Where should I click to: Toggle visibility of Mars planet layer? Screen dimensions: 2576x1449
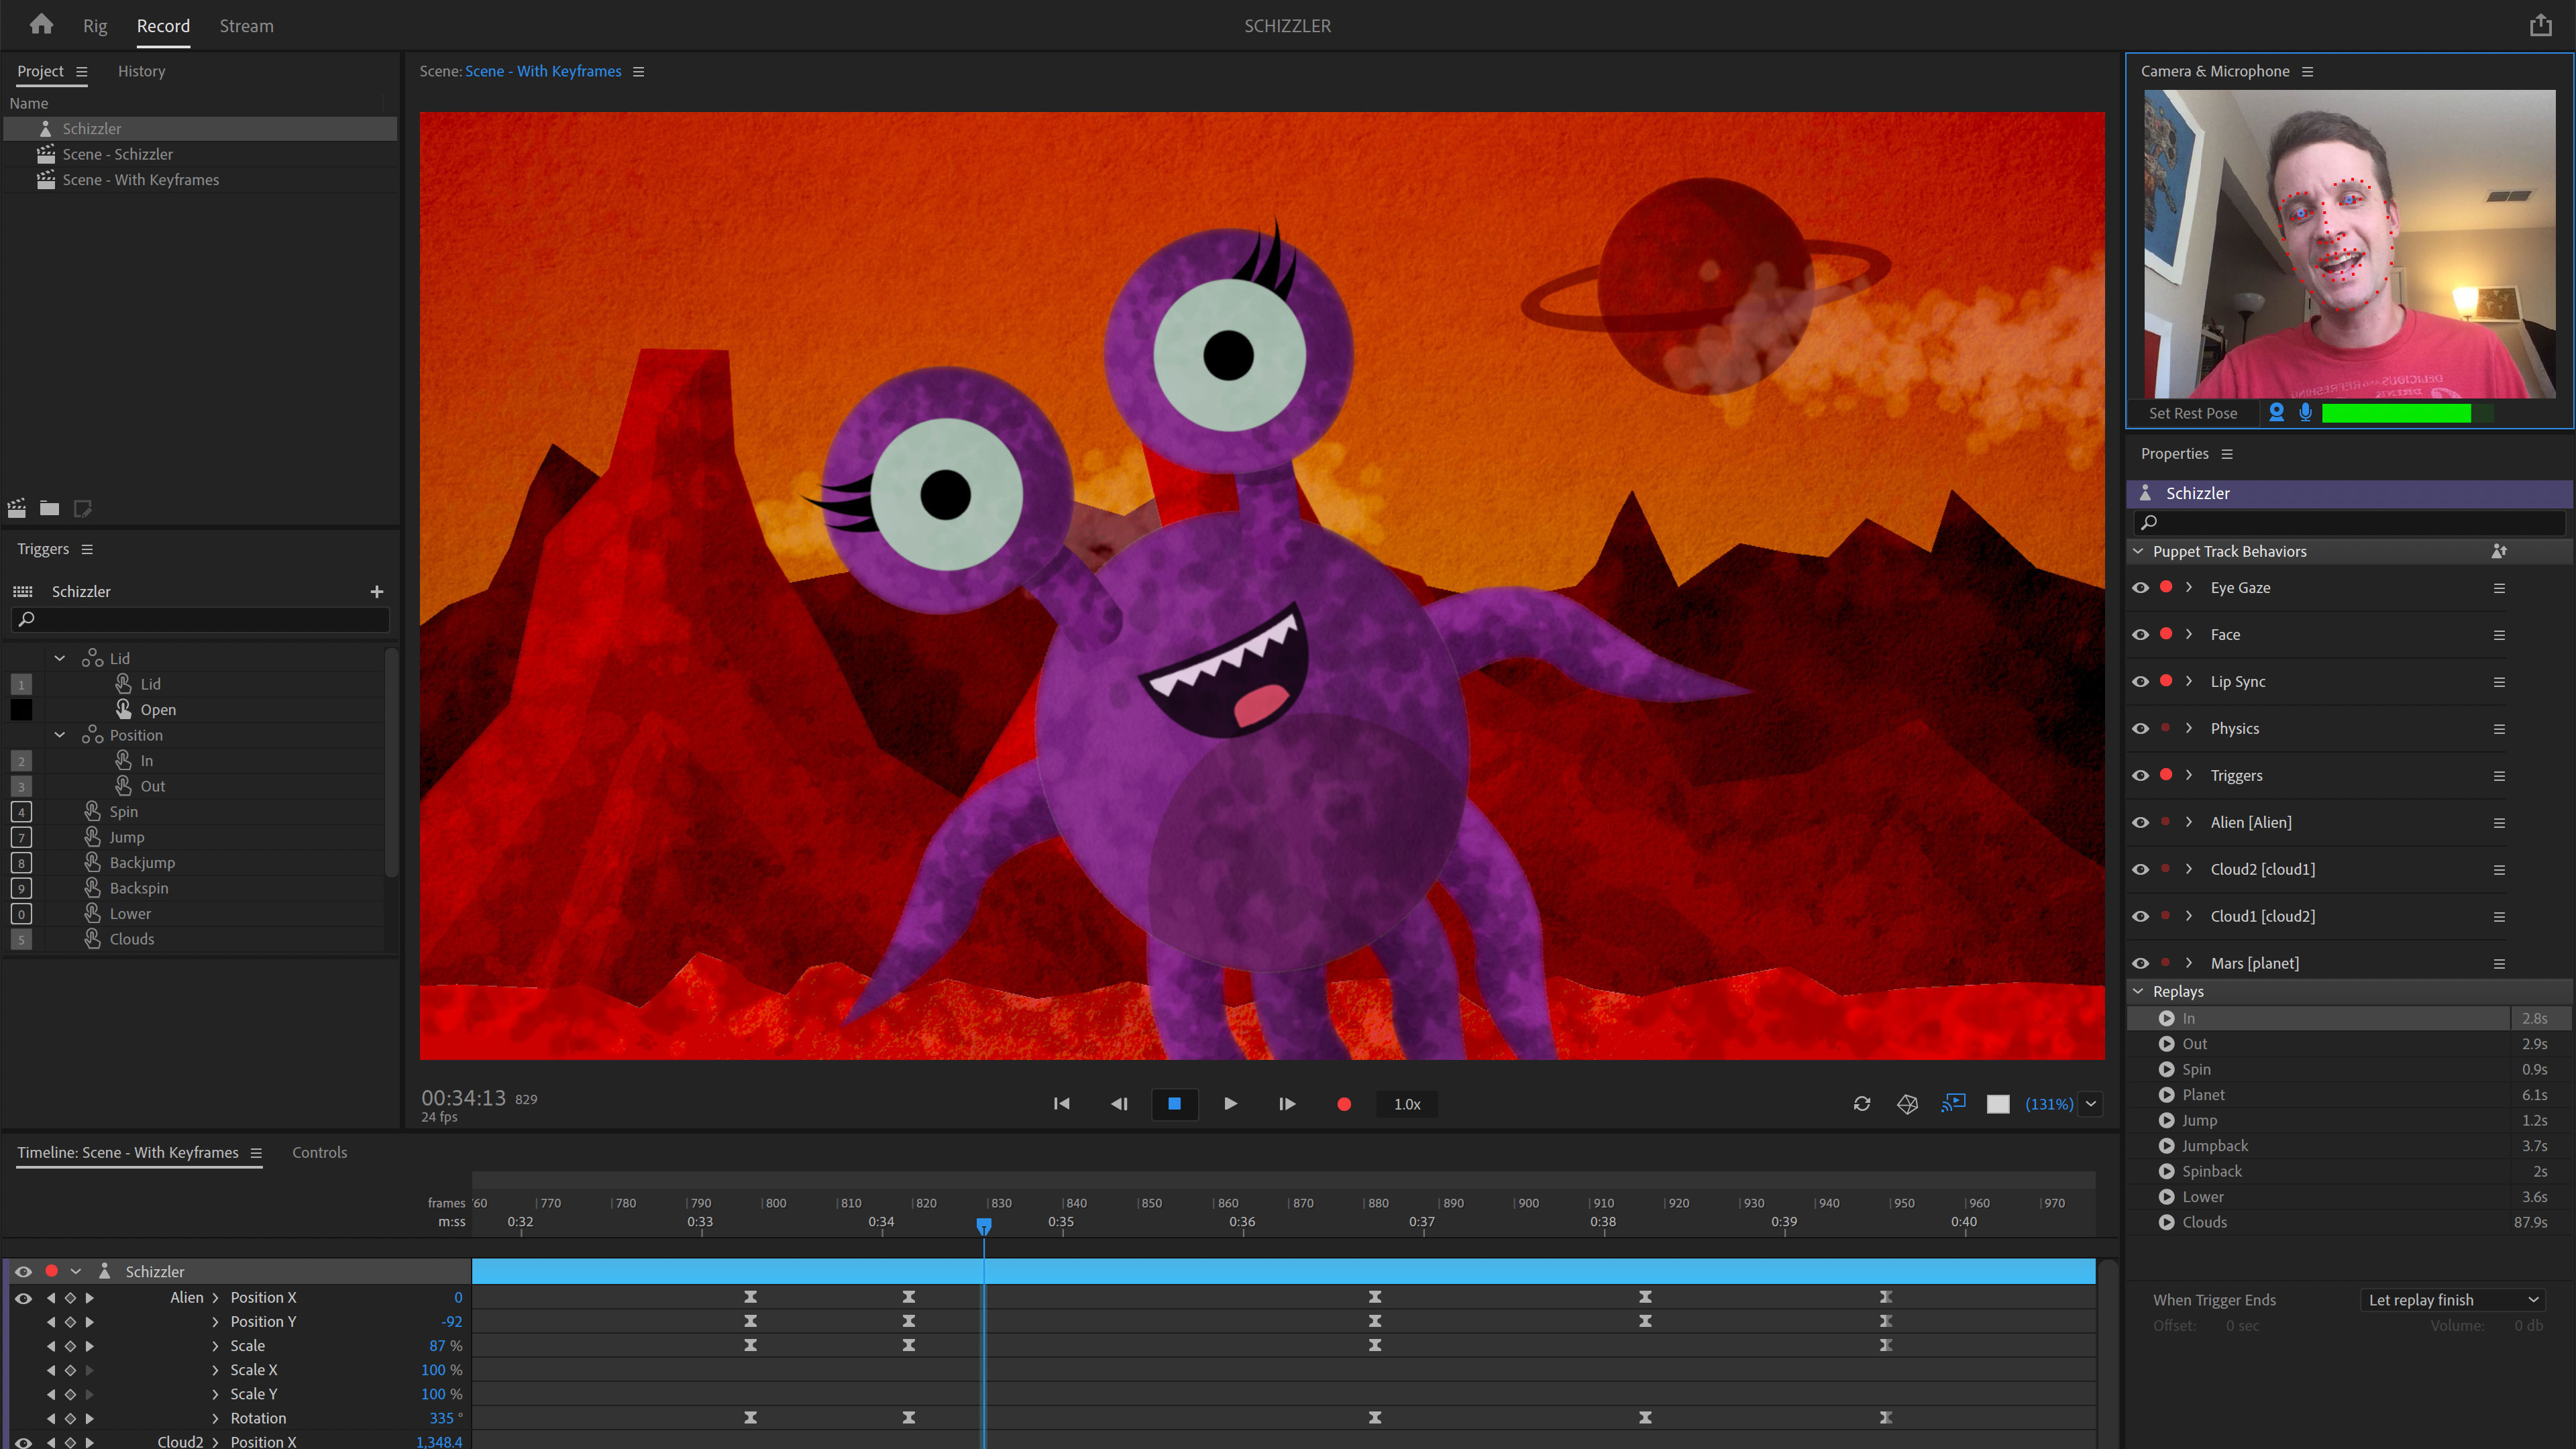[x=2143, y=963]
